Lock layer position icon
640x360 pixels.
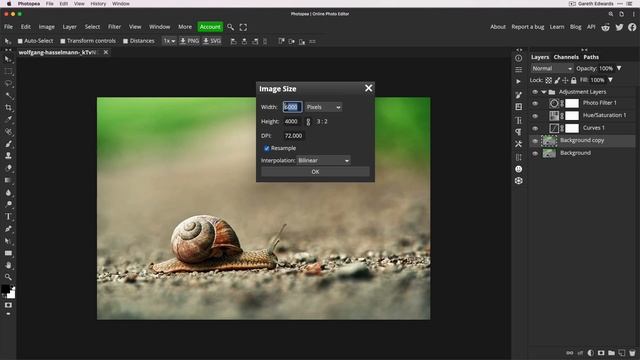[565, 80]
